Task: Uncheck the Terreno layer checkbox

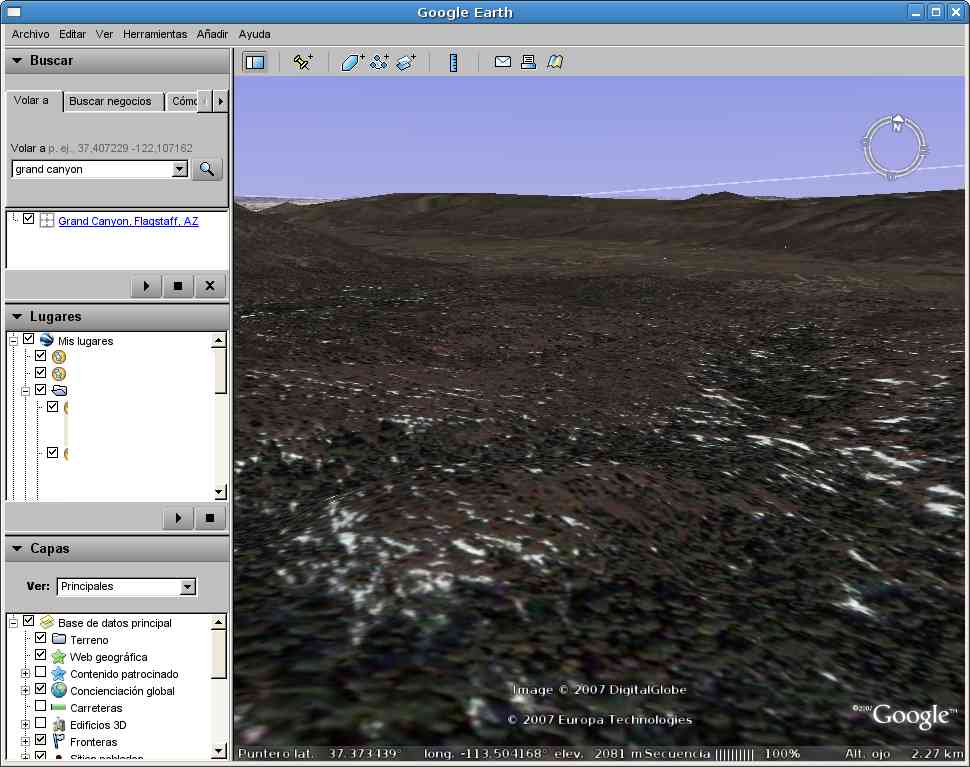Action: click(x=40, y=639)
